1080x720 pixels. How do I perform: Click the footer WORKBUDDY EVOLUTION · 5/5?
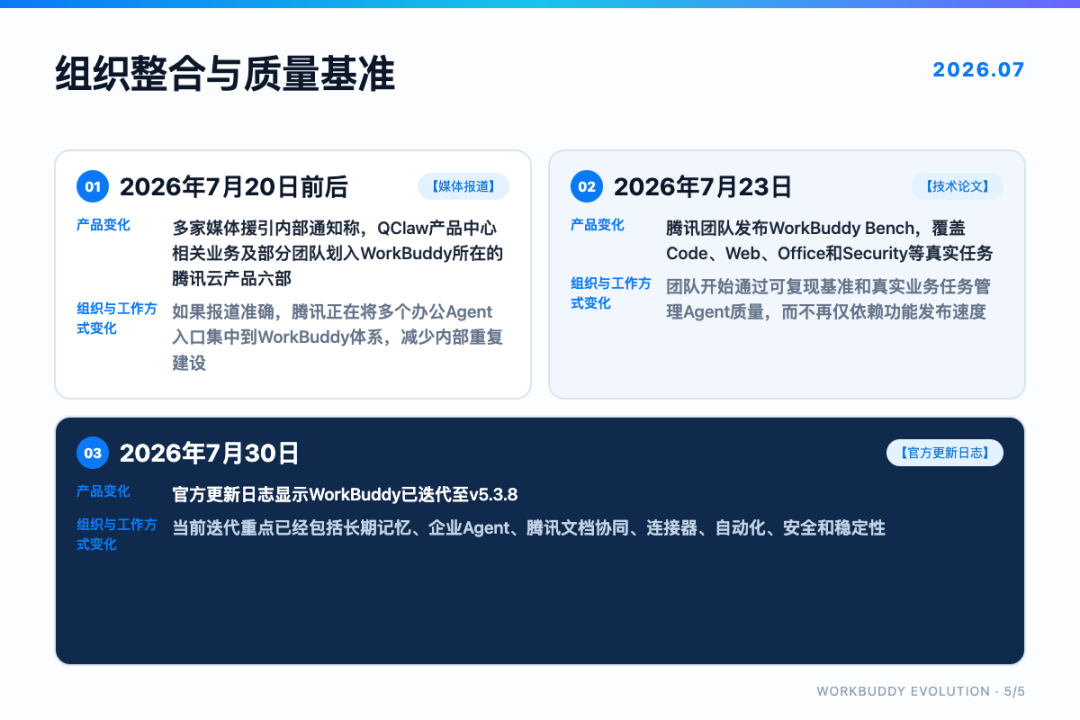920,691
